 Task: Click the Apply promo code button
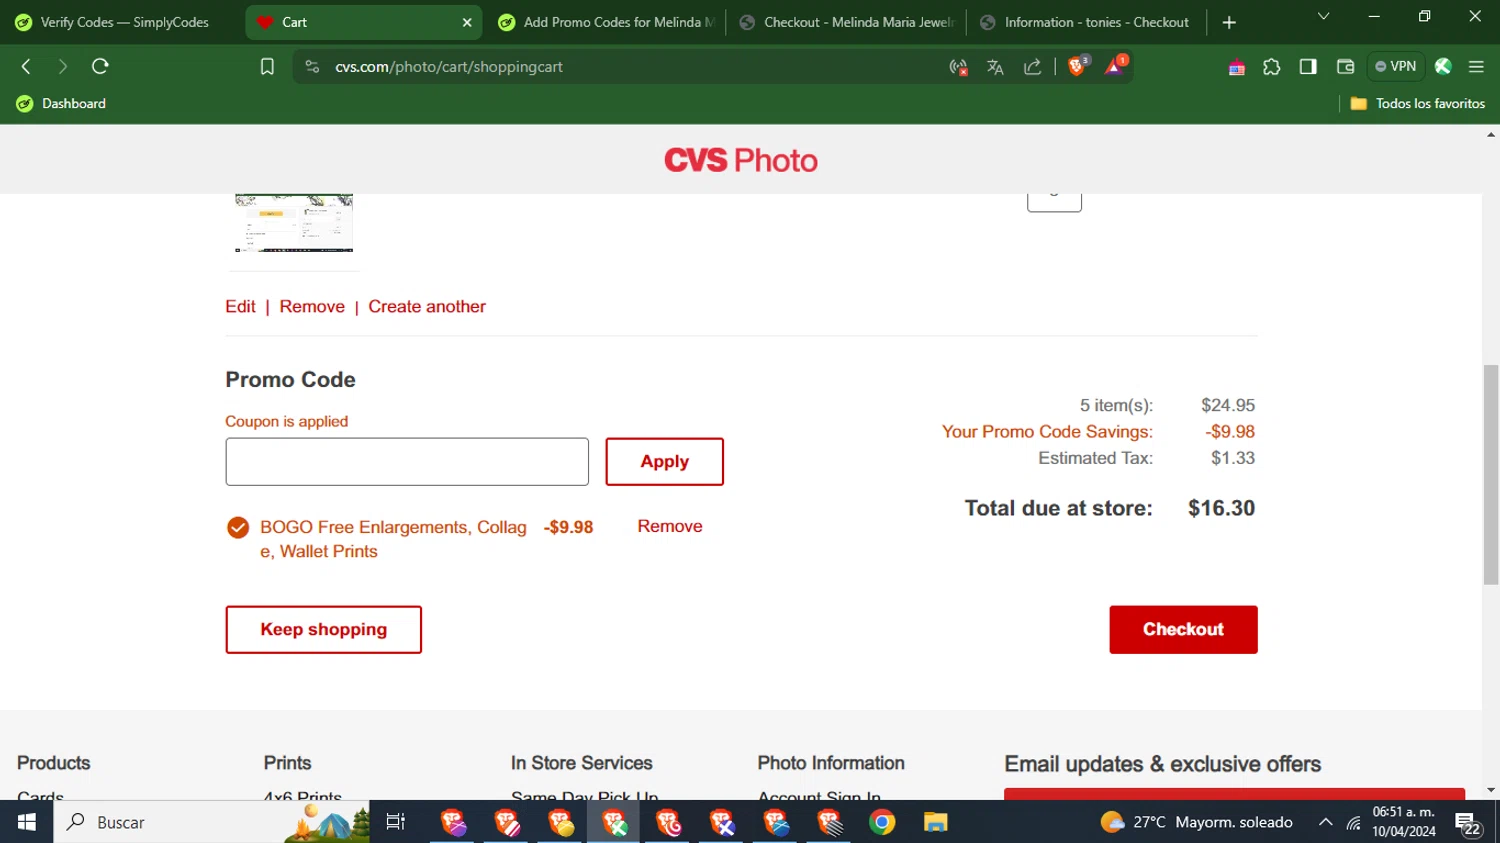(x=664, y=462)
